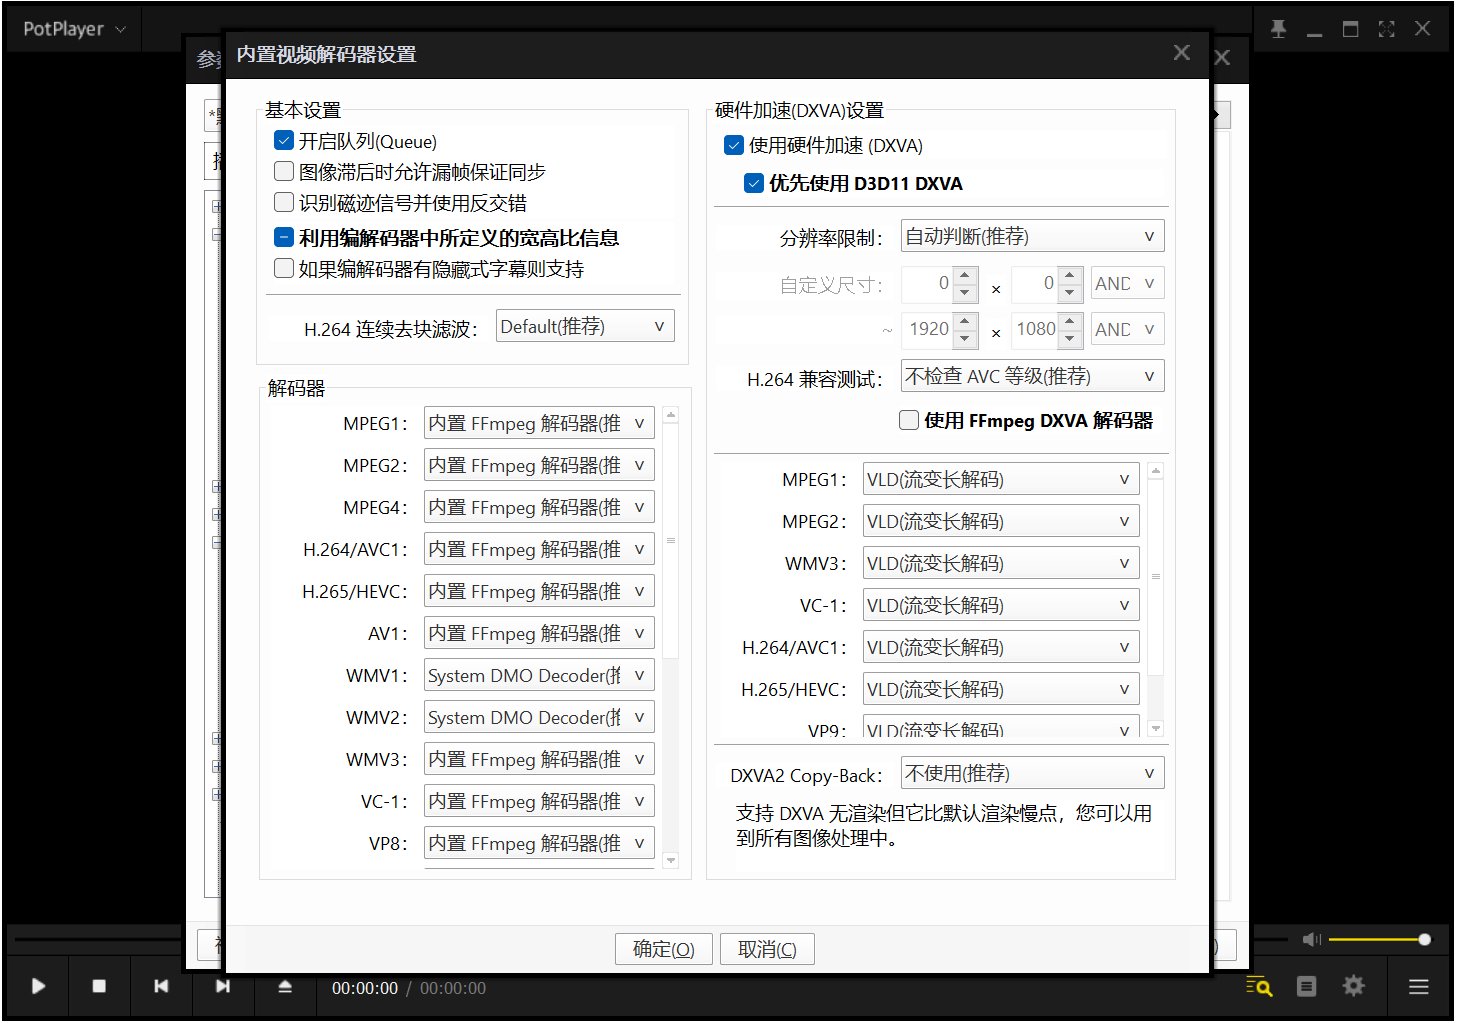The width and height of the screenshot is (1457, 1023).
Task: Open AV1 decoder dropdown
Action: (539, 633)
